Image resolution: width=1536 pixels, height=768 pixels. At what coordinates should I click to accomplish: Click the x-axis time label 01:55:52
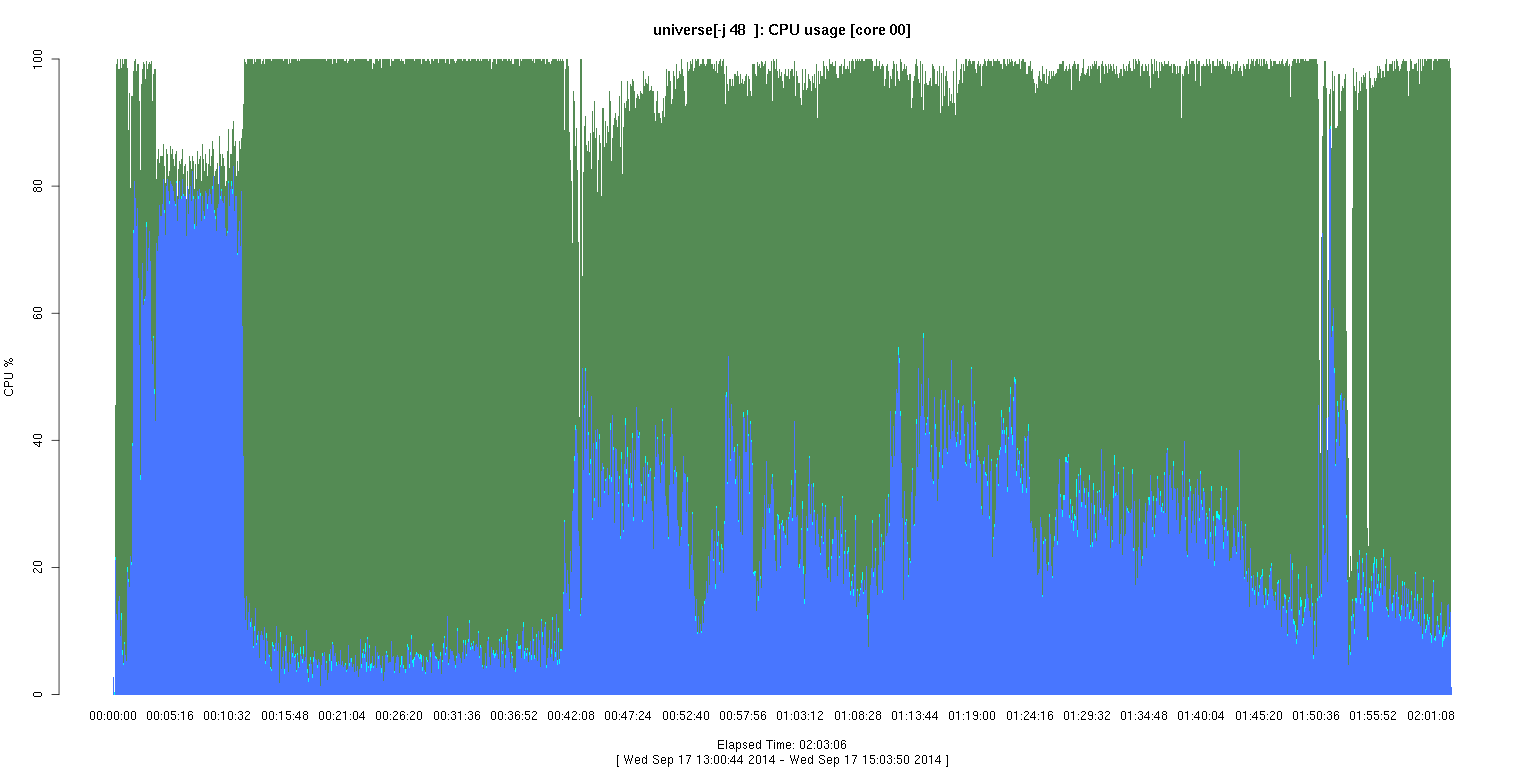1374,716
